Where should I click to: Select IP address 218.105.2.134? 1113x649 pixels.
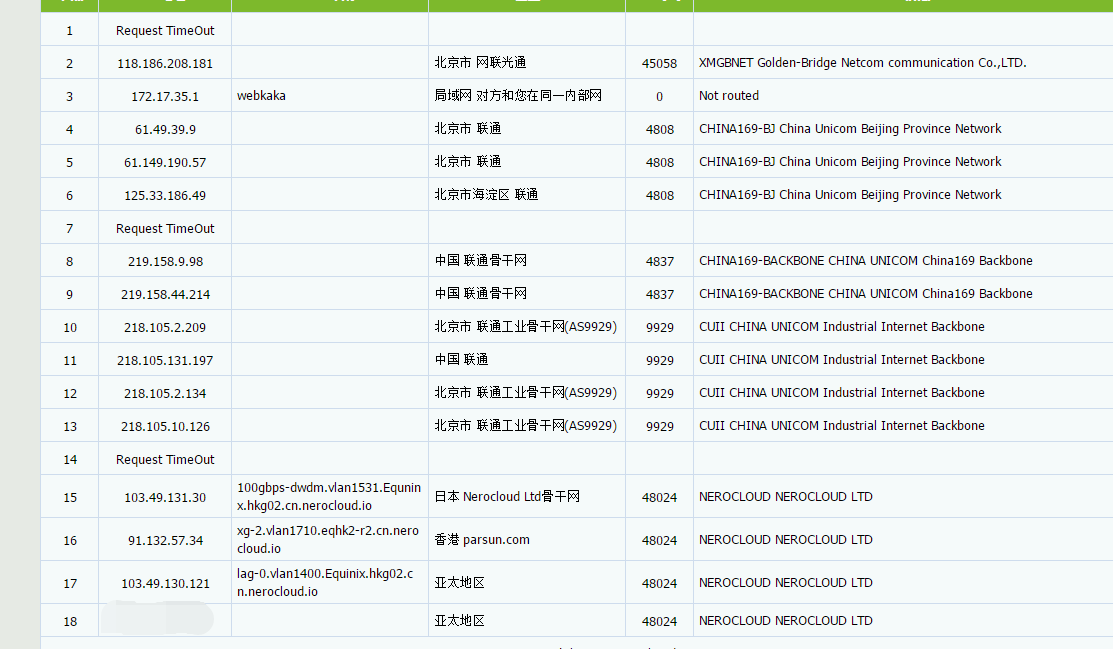165,393
